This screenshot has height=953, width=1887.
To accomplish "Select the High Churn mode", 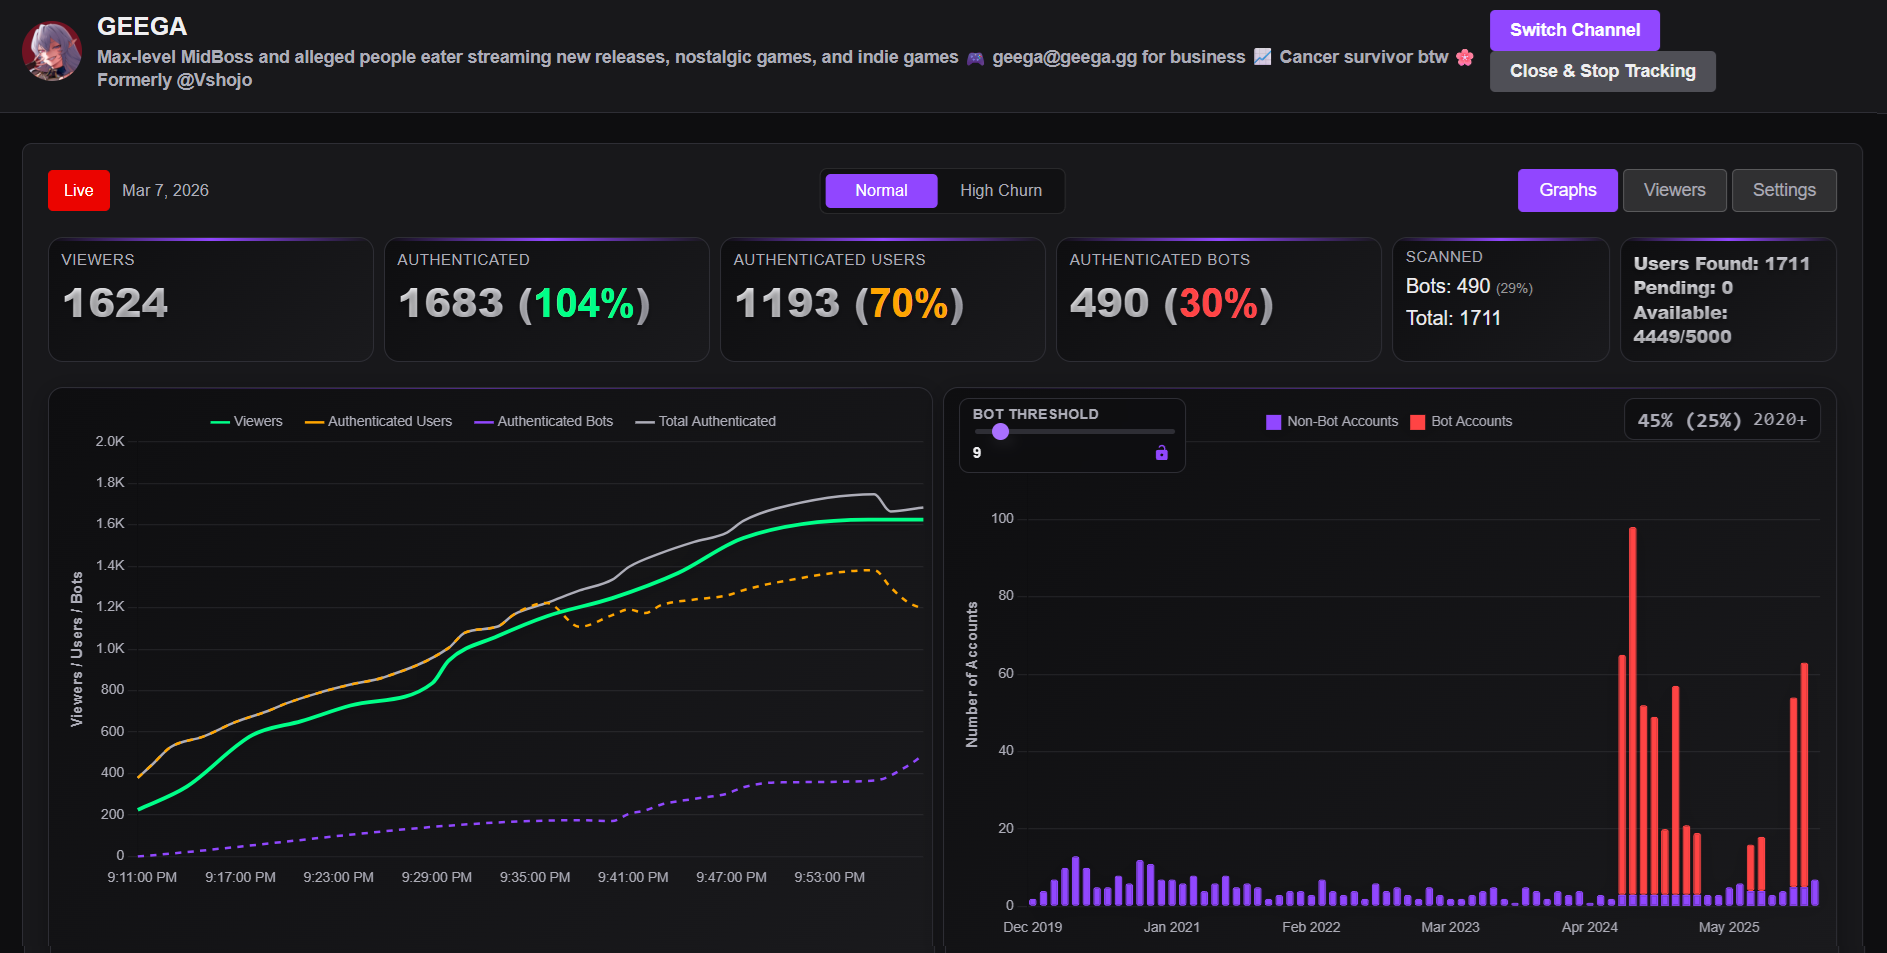I will [1001, 191].
